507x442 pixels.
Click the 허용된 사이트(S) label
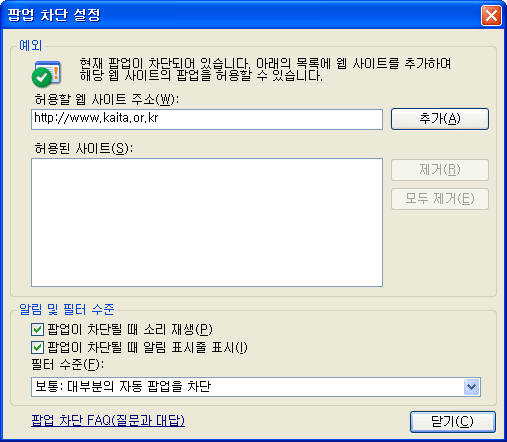[x=84, y=148]
